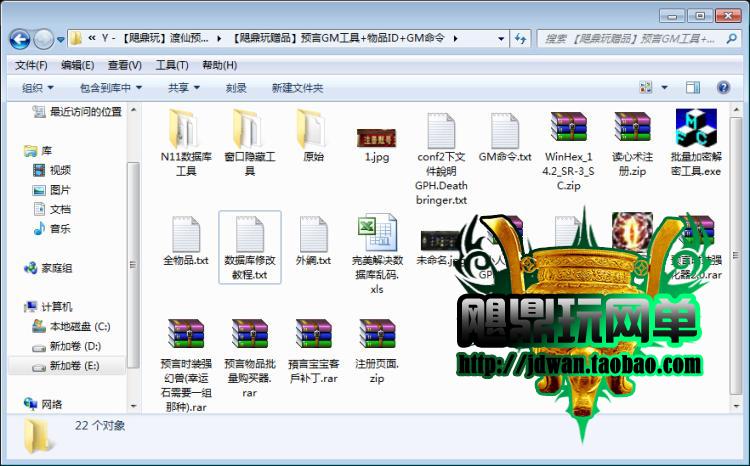Viewport: 750px width, 466px height.
Task: Select 本地磁盘 (C:) in navigation pane
Action: (79, 327)
